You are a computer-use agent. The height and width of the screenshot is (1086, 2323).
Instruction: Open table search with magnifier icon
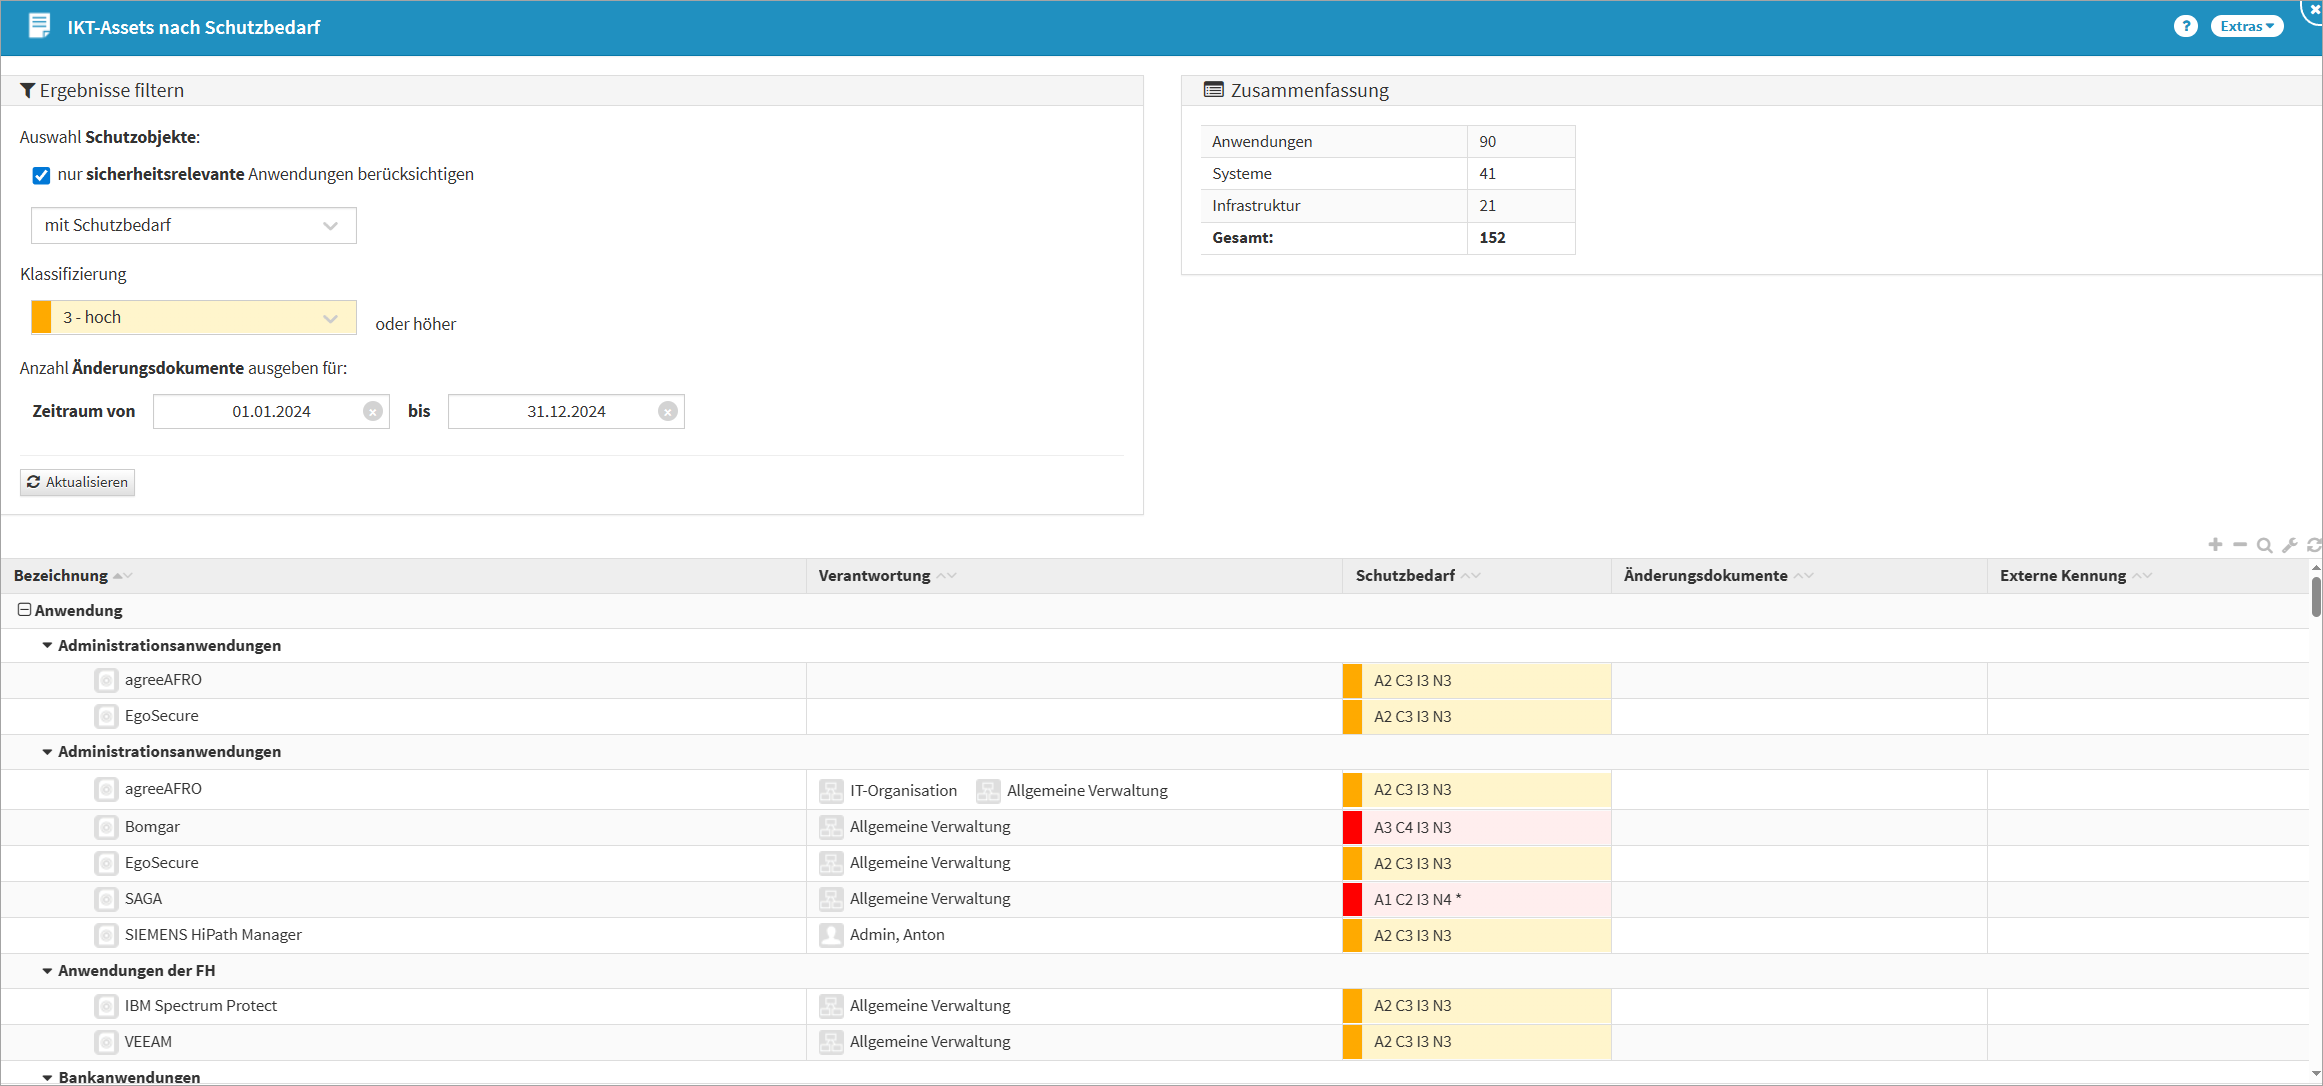click(x=2264, y=545)
